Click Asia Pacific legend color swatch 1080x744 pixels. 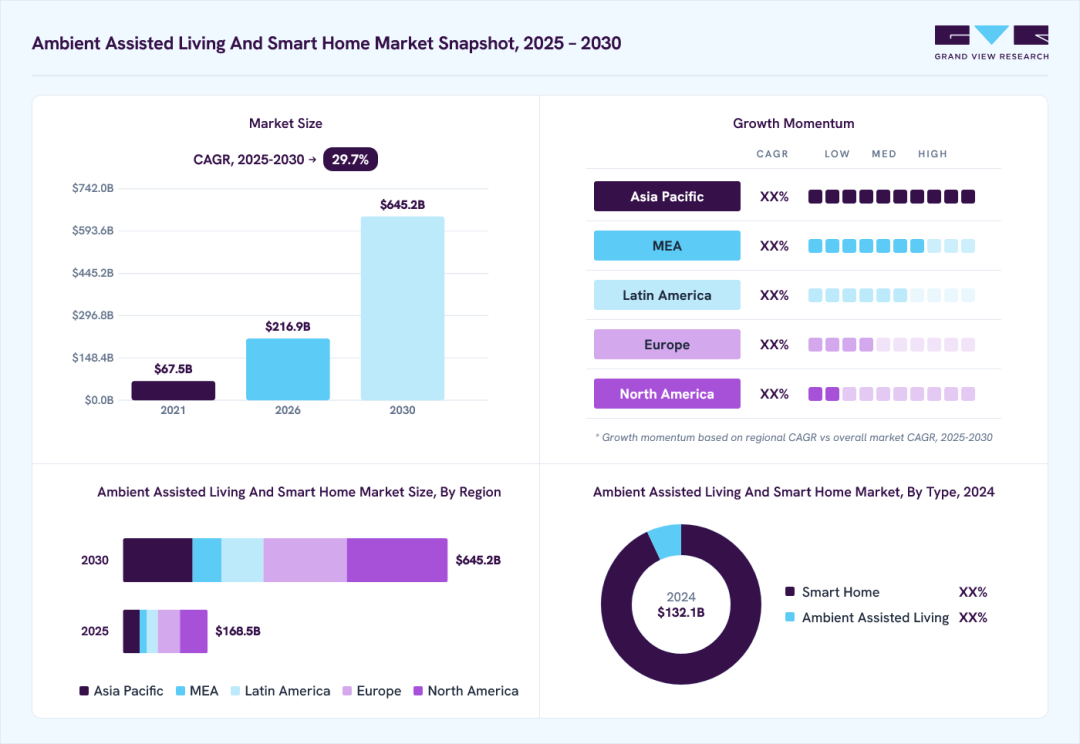point(84,691)
